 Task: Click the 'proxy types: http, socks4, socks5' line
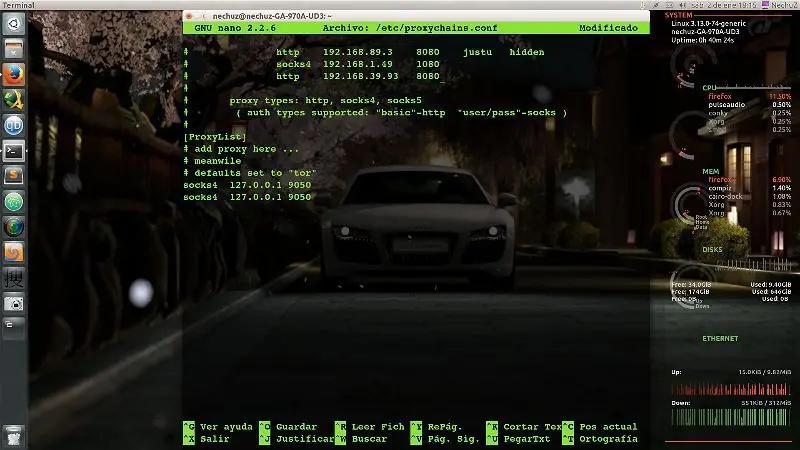(303, 101)
